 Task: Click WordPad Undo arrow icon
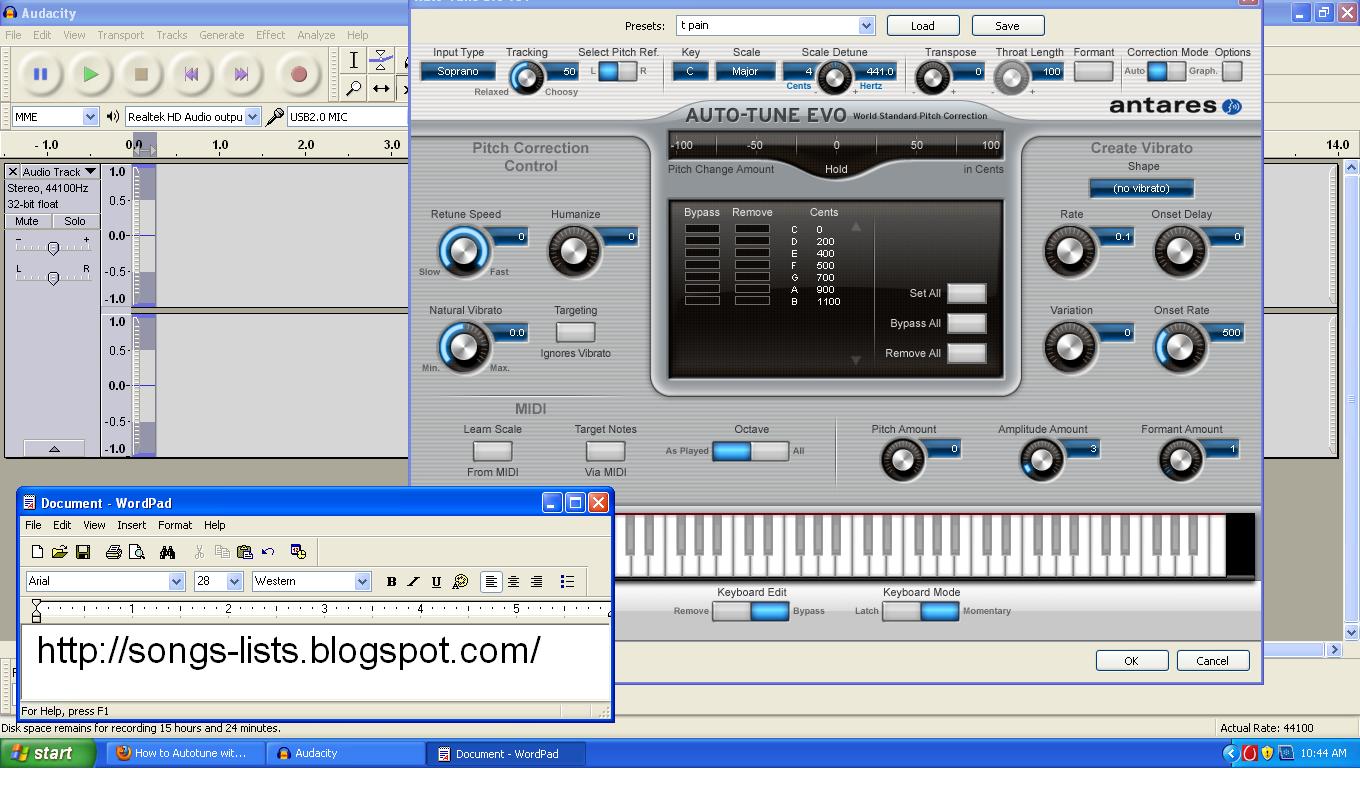(268, 552)
